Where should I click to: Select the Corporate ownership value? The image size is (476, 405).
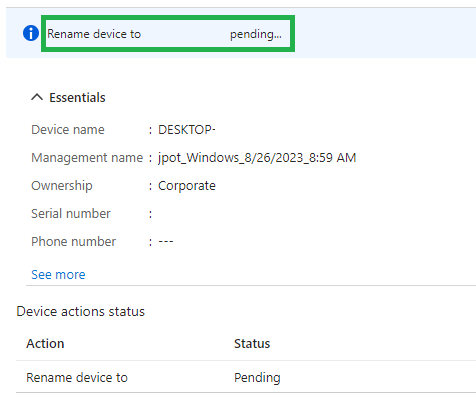pyautogui.click(x=187, y=186)
